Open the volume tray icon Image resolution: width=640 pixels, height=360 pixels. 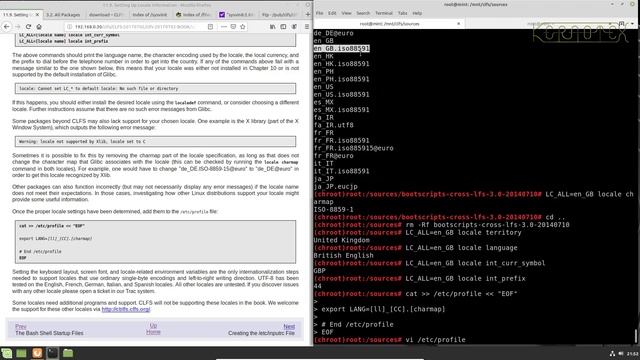tap(621, 353)
